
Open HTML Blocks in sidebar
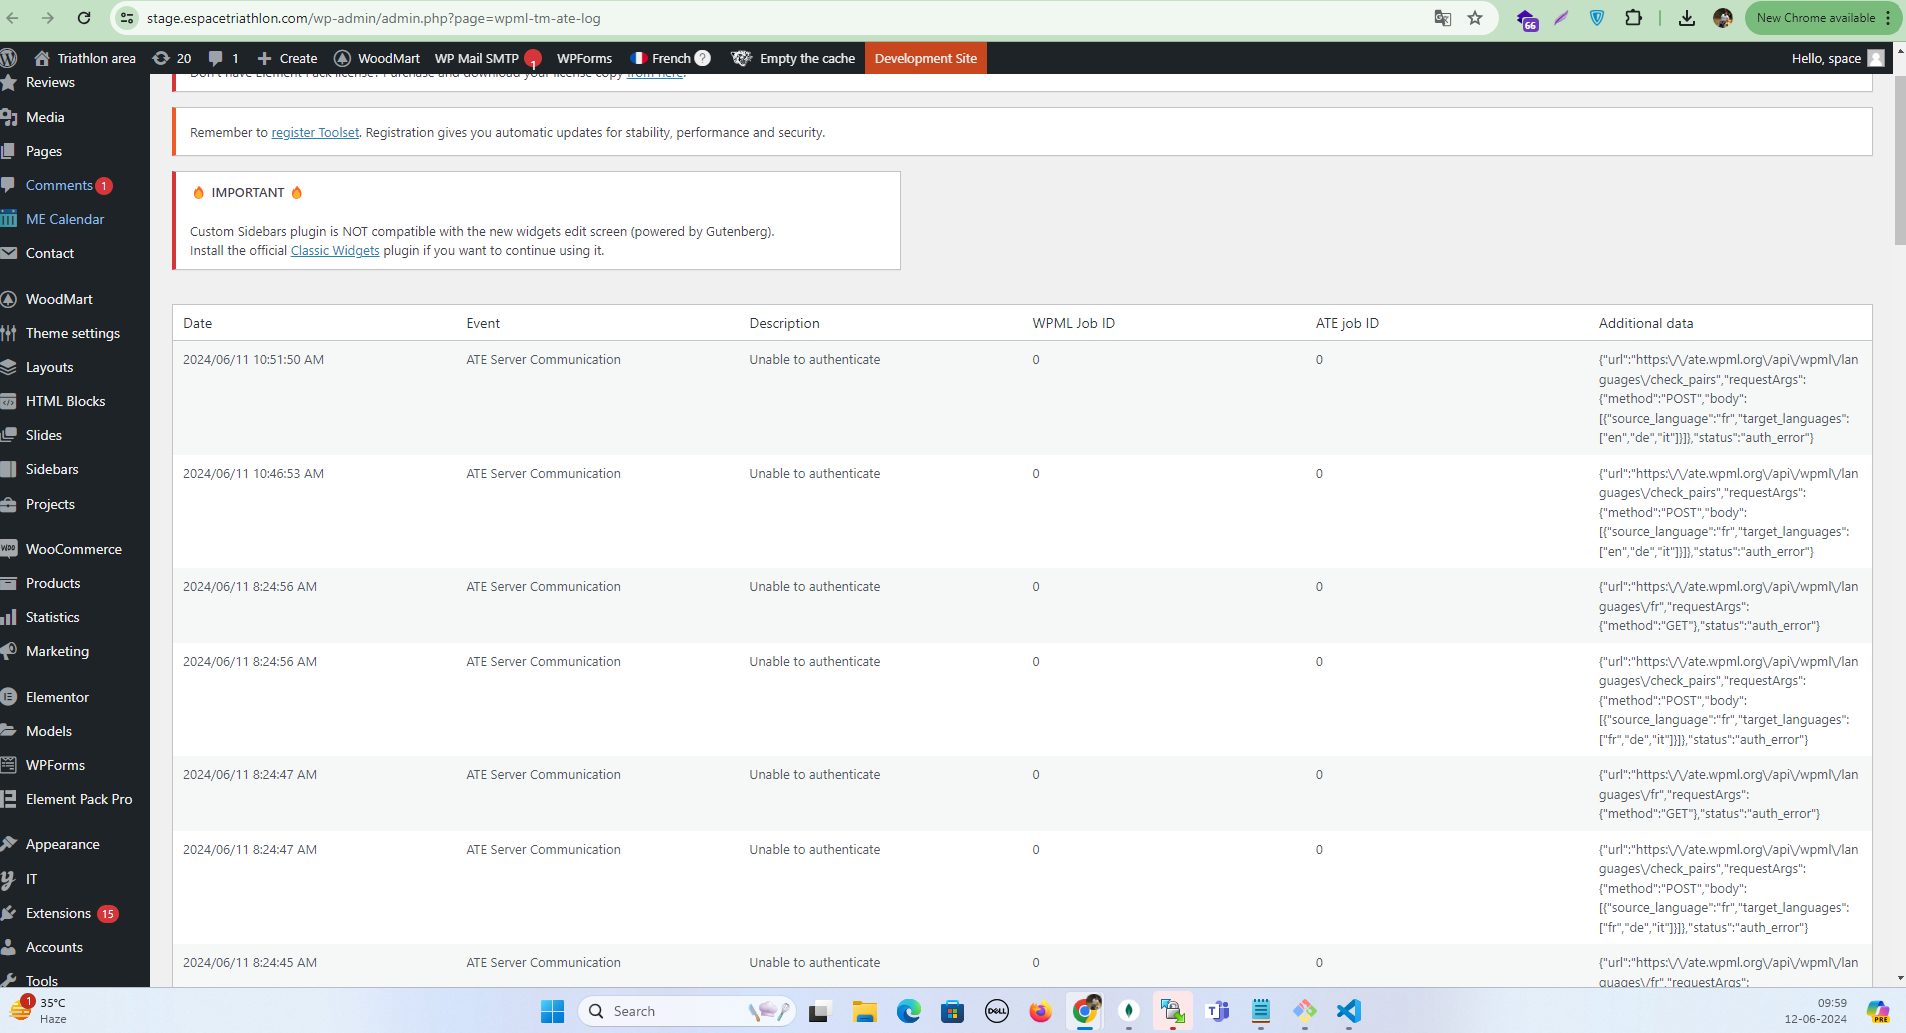pos(65,401)
